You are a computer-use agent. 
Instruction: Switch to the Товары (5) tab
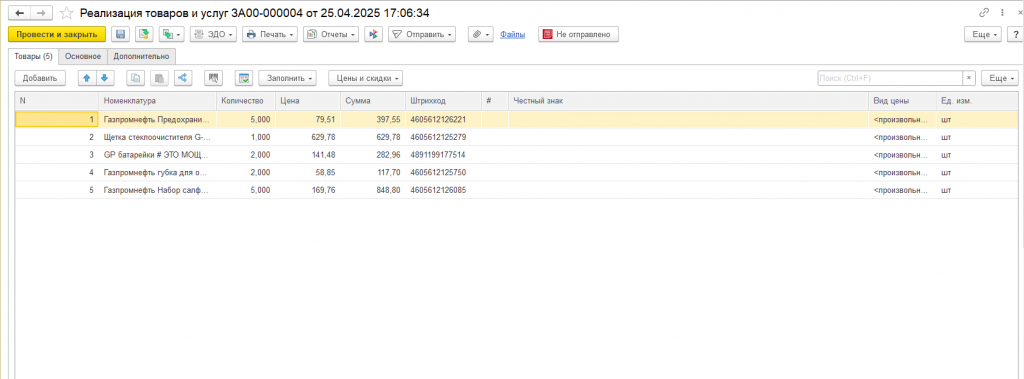coord(33,56)
